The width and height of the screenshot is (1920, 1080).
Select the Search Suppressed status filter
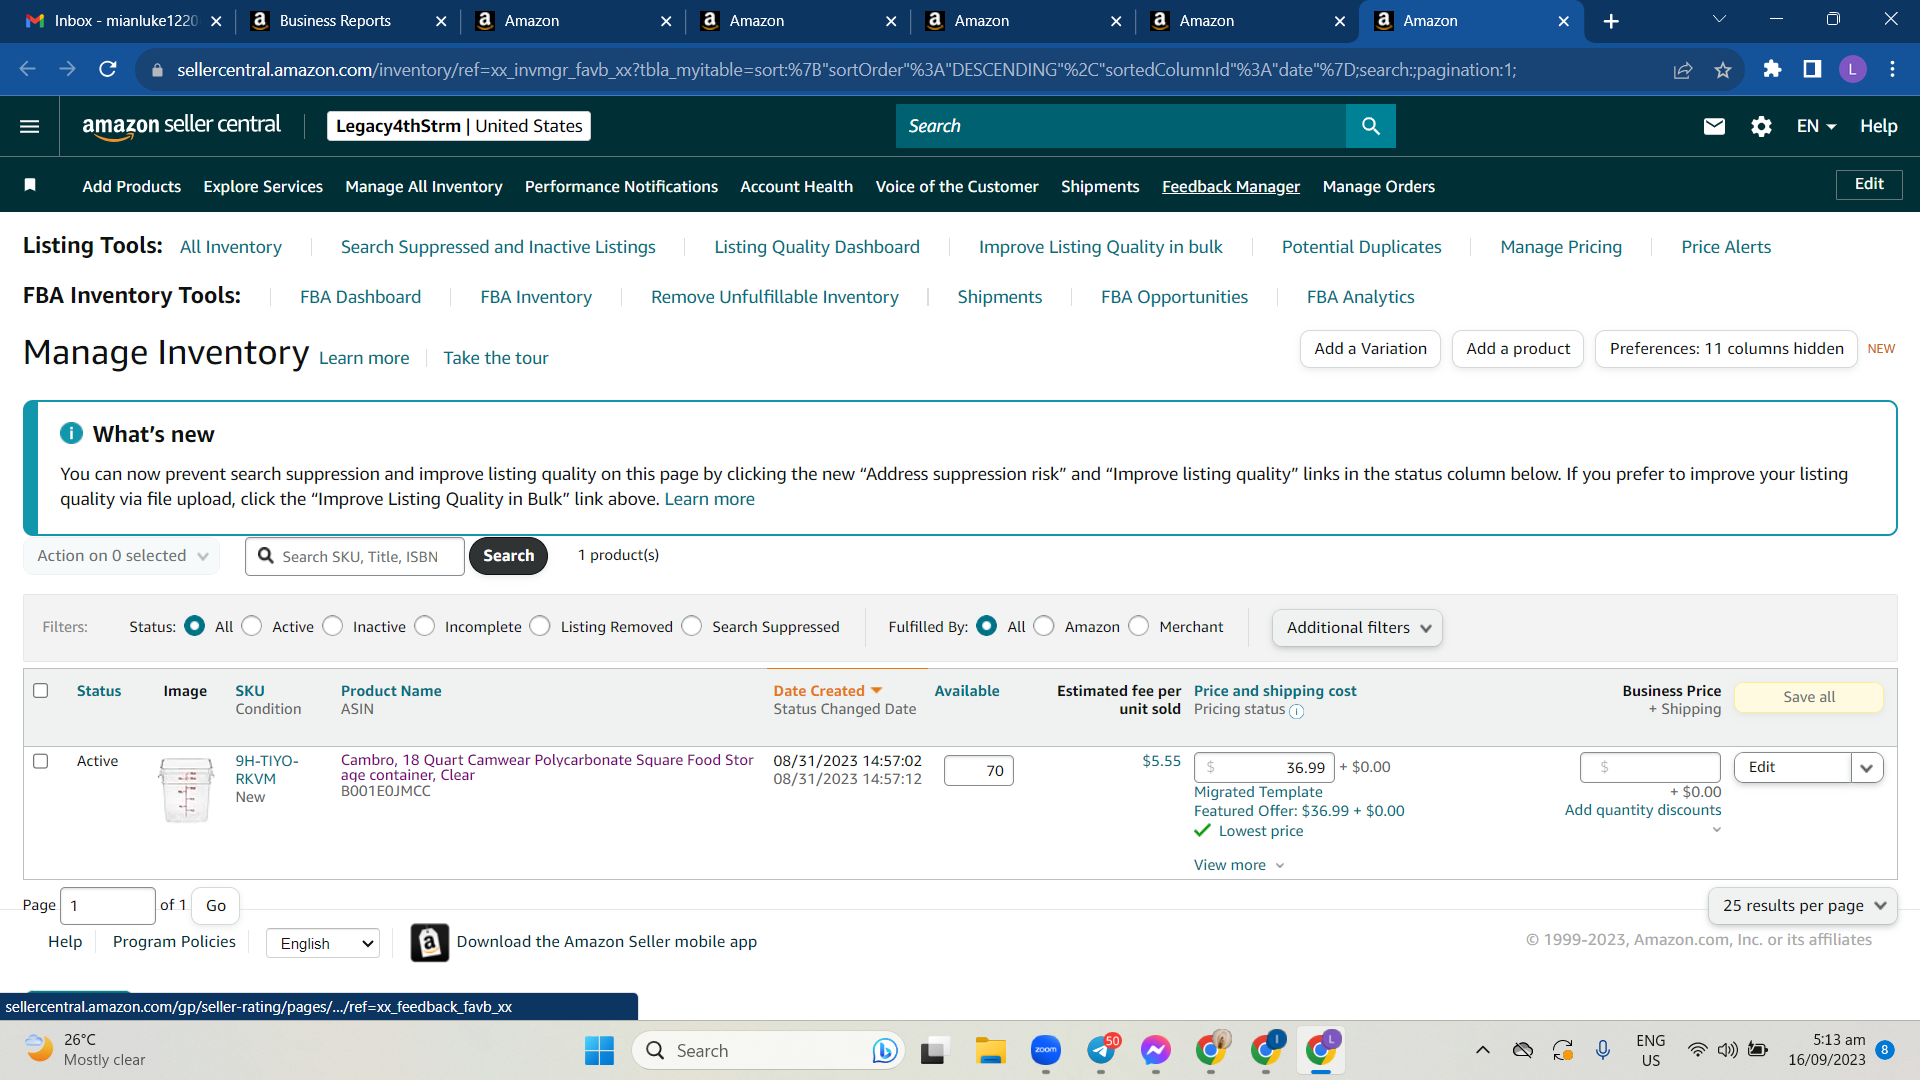(692, 626)
